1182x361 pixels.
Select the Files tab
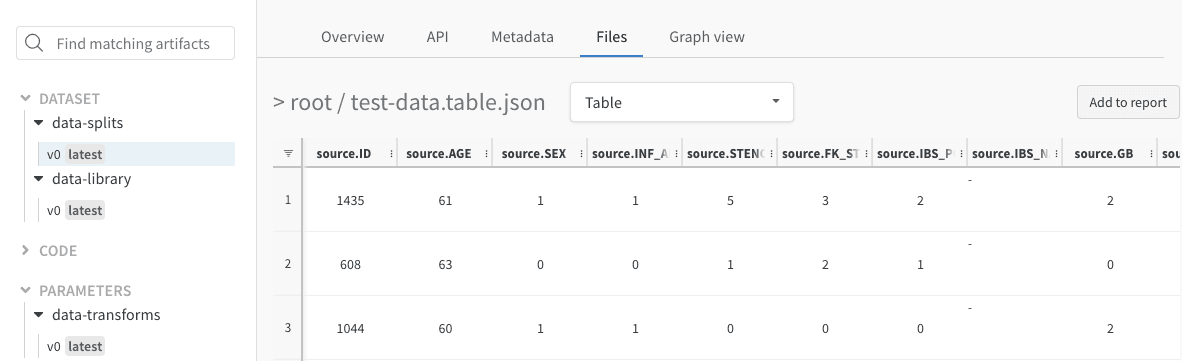[x=611, y=37]
